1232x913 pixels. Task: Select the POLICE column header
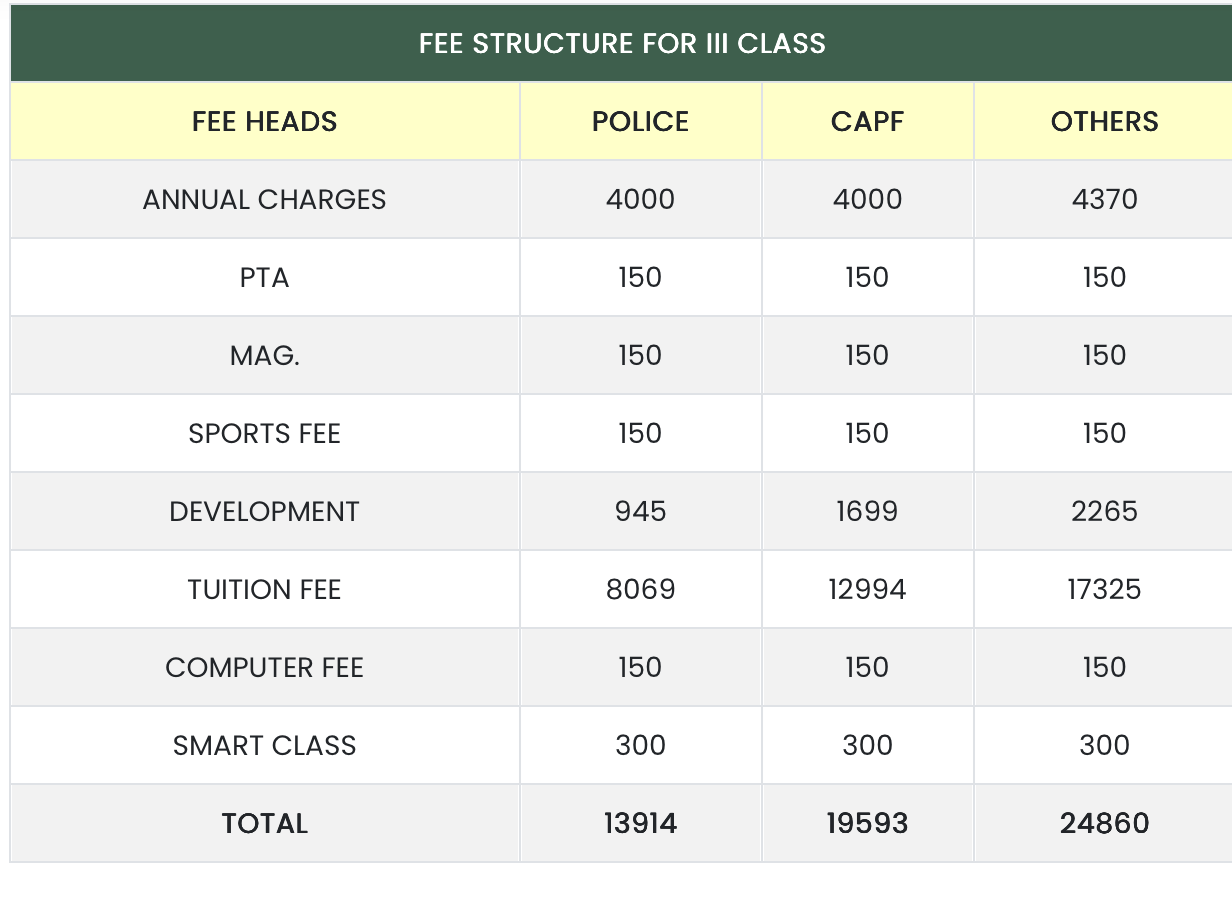coord(640,122)
